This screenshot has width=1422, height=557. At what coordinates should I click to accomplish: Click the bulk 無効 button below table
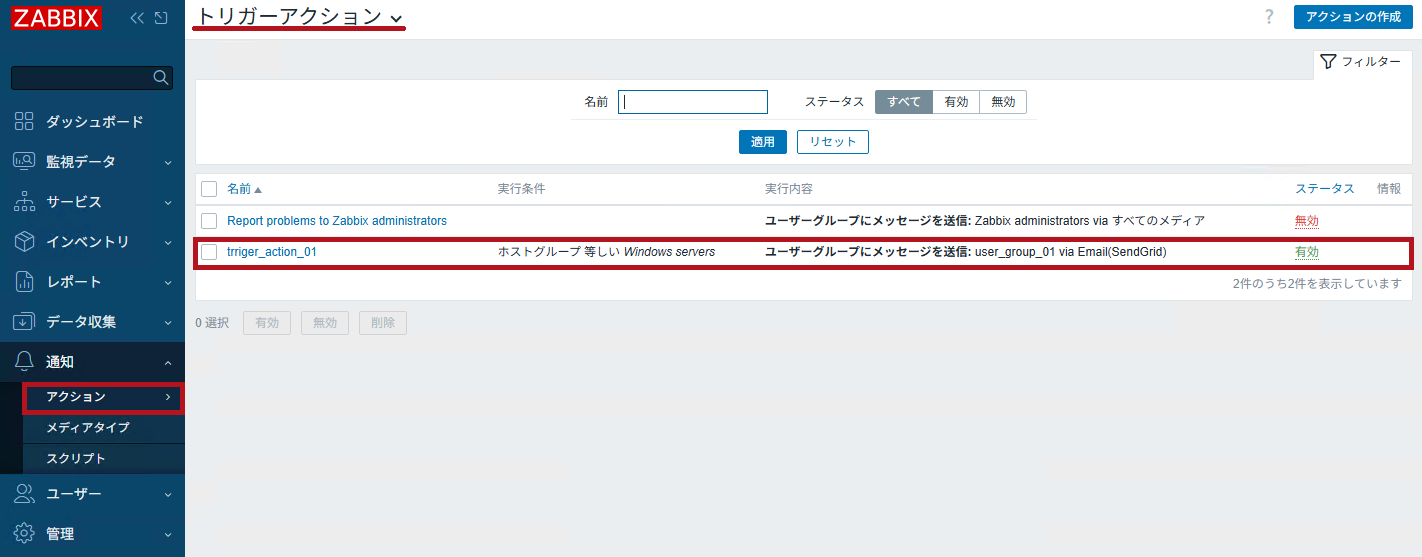pyautogui.click(x=325, y=323)
